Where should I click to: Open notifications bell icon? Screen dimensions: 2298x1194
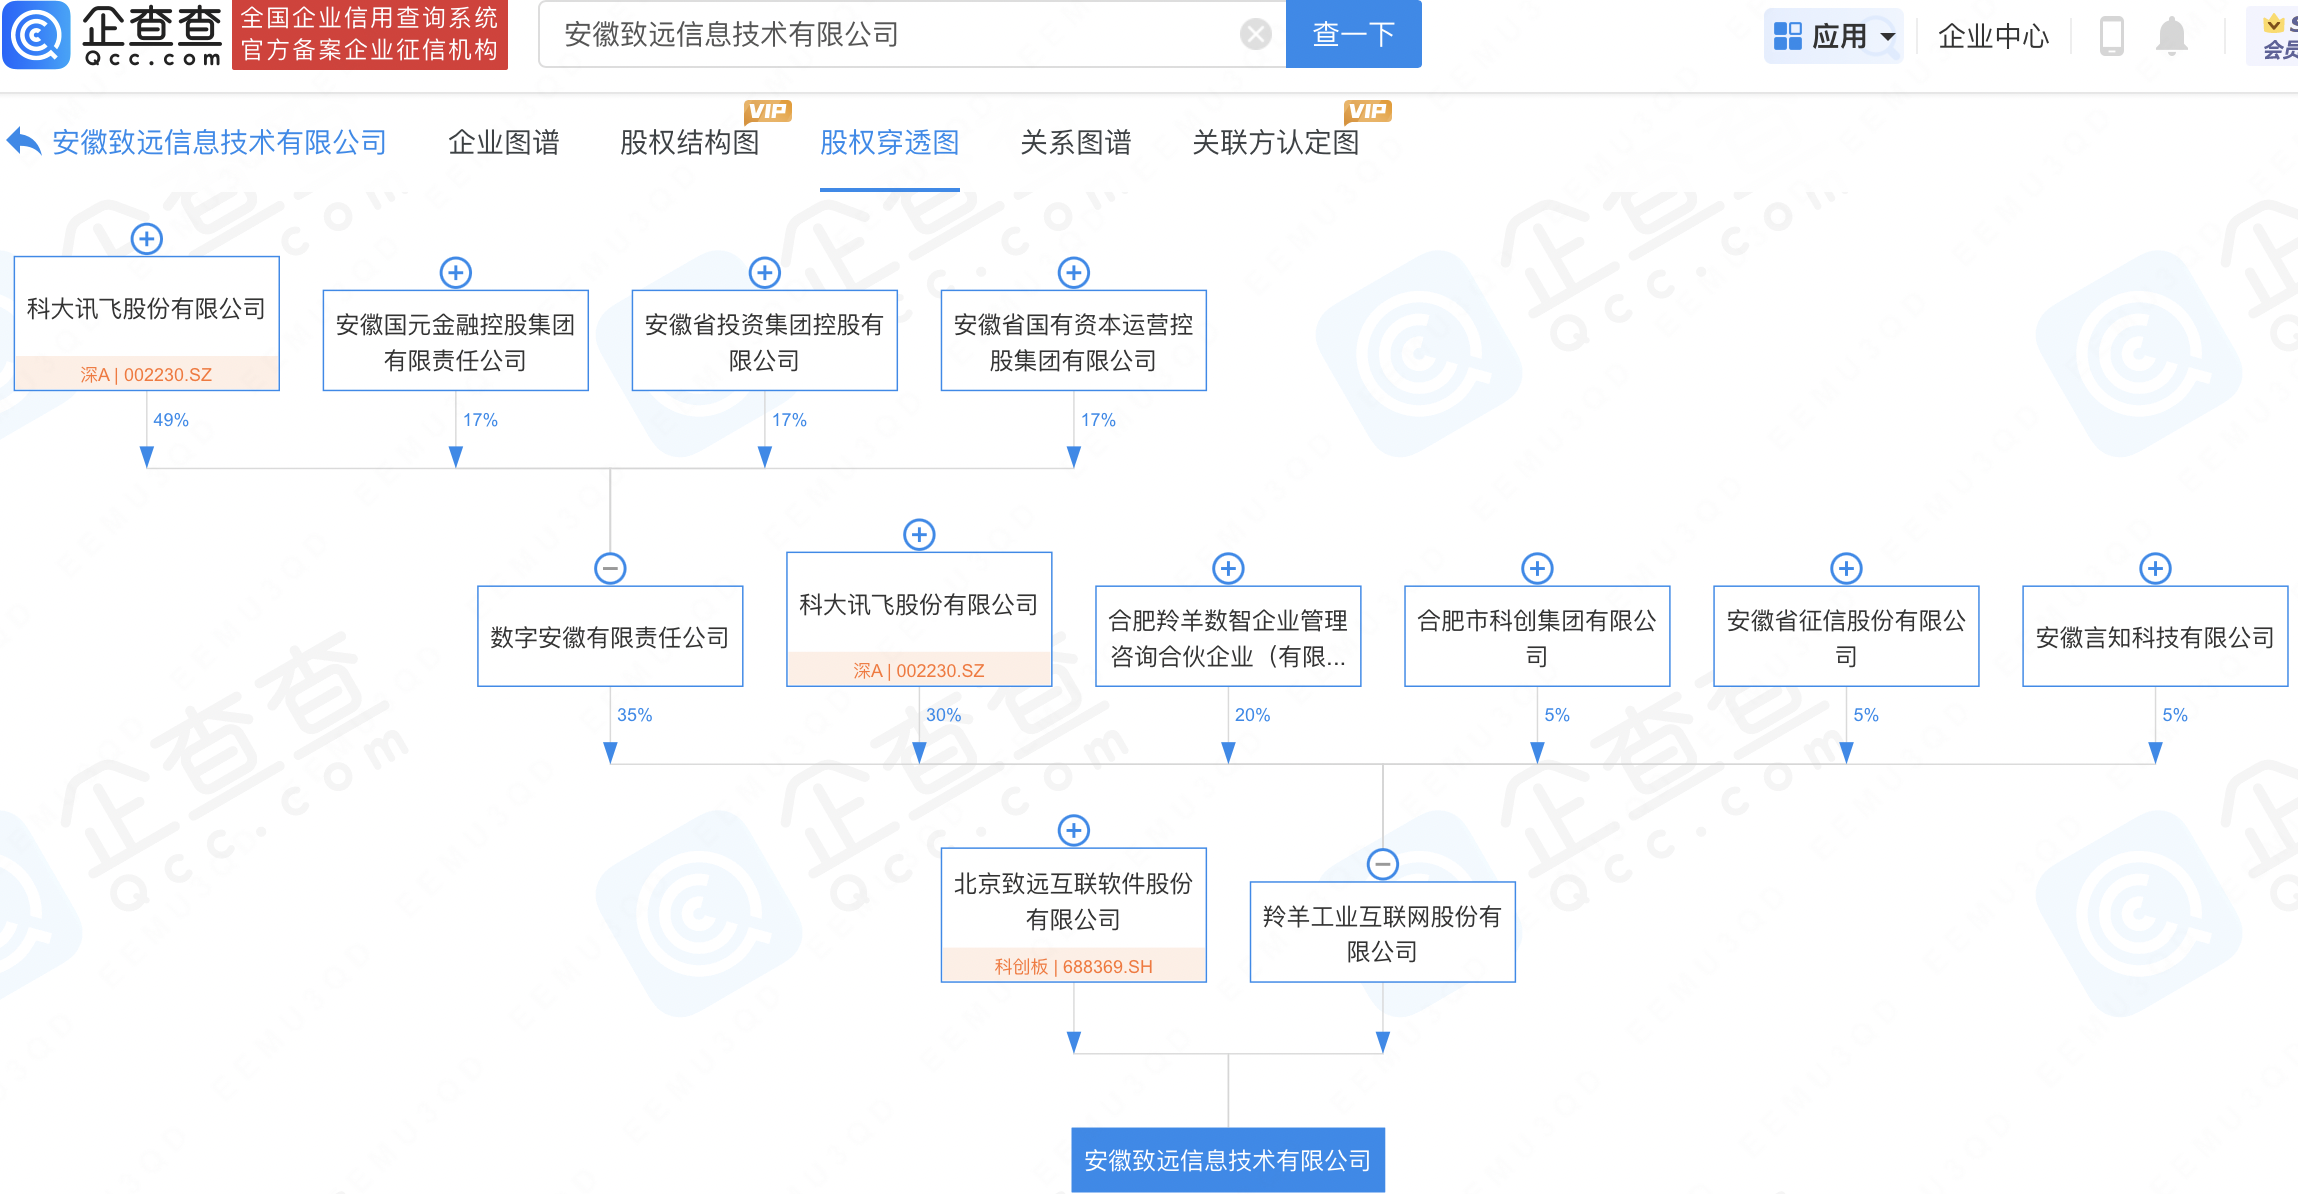pyautogui.click(x=2171, y=36)
